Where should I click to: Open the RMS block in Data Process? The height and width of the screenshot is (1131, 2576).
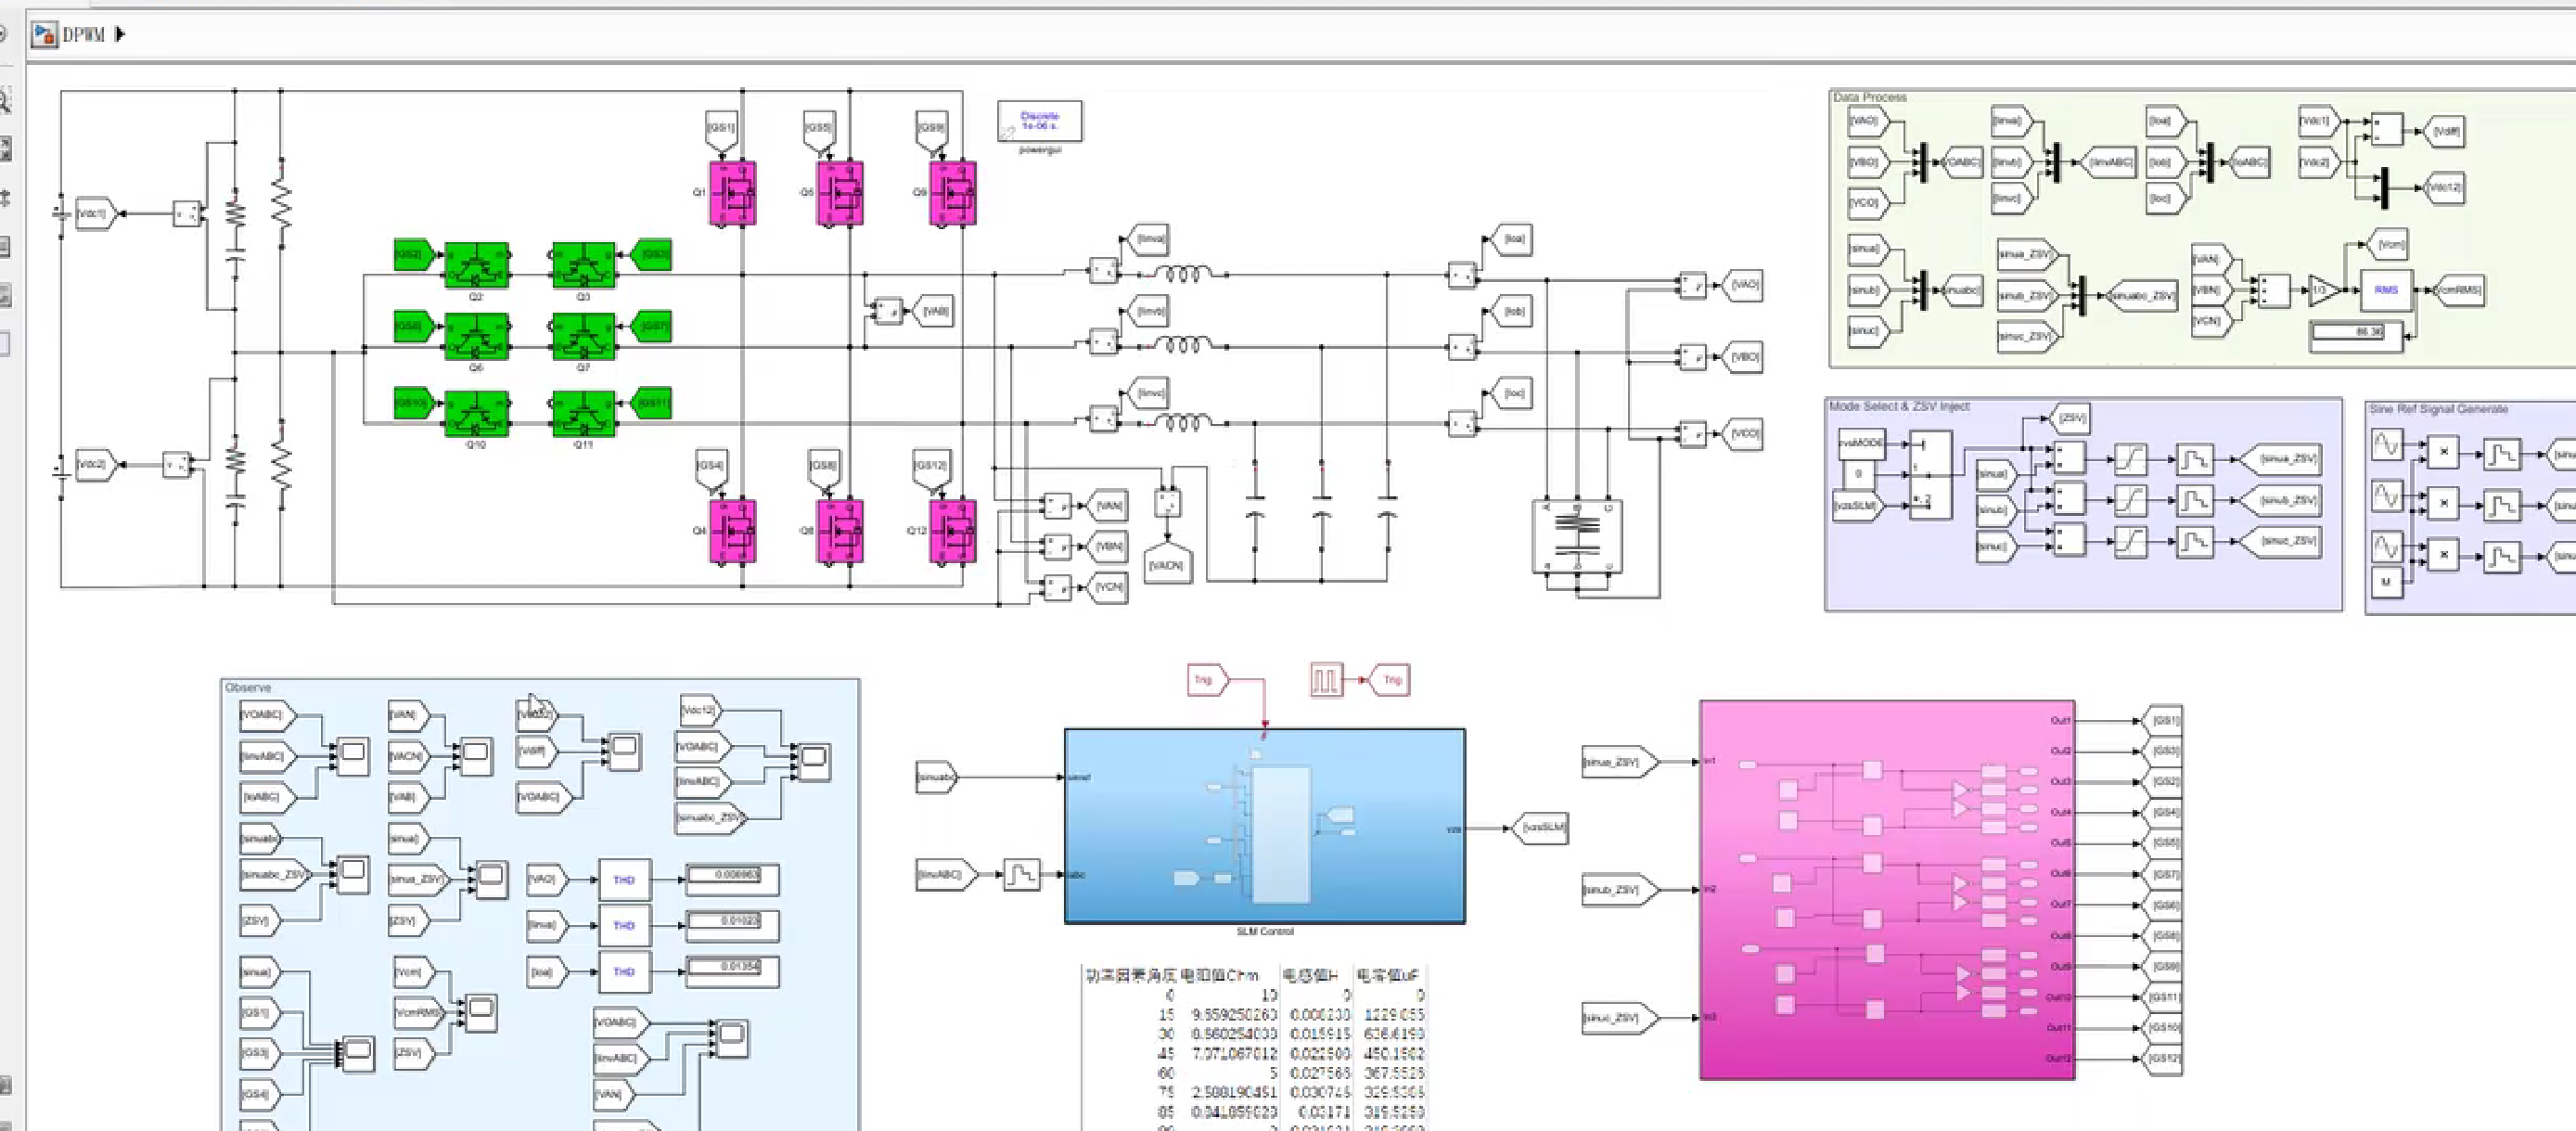pyautogui.click(x=2386, y=290)
